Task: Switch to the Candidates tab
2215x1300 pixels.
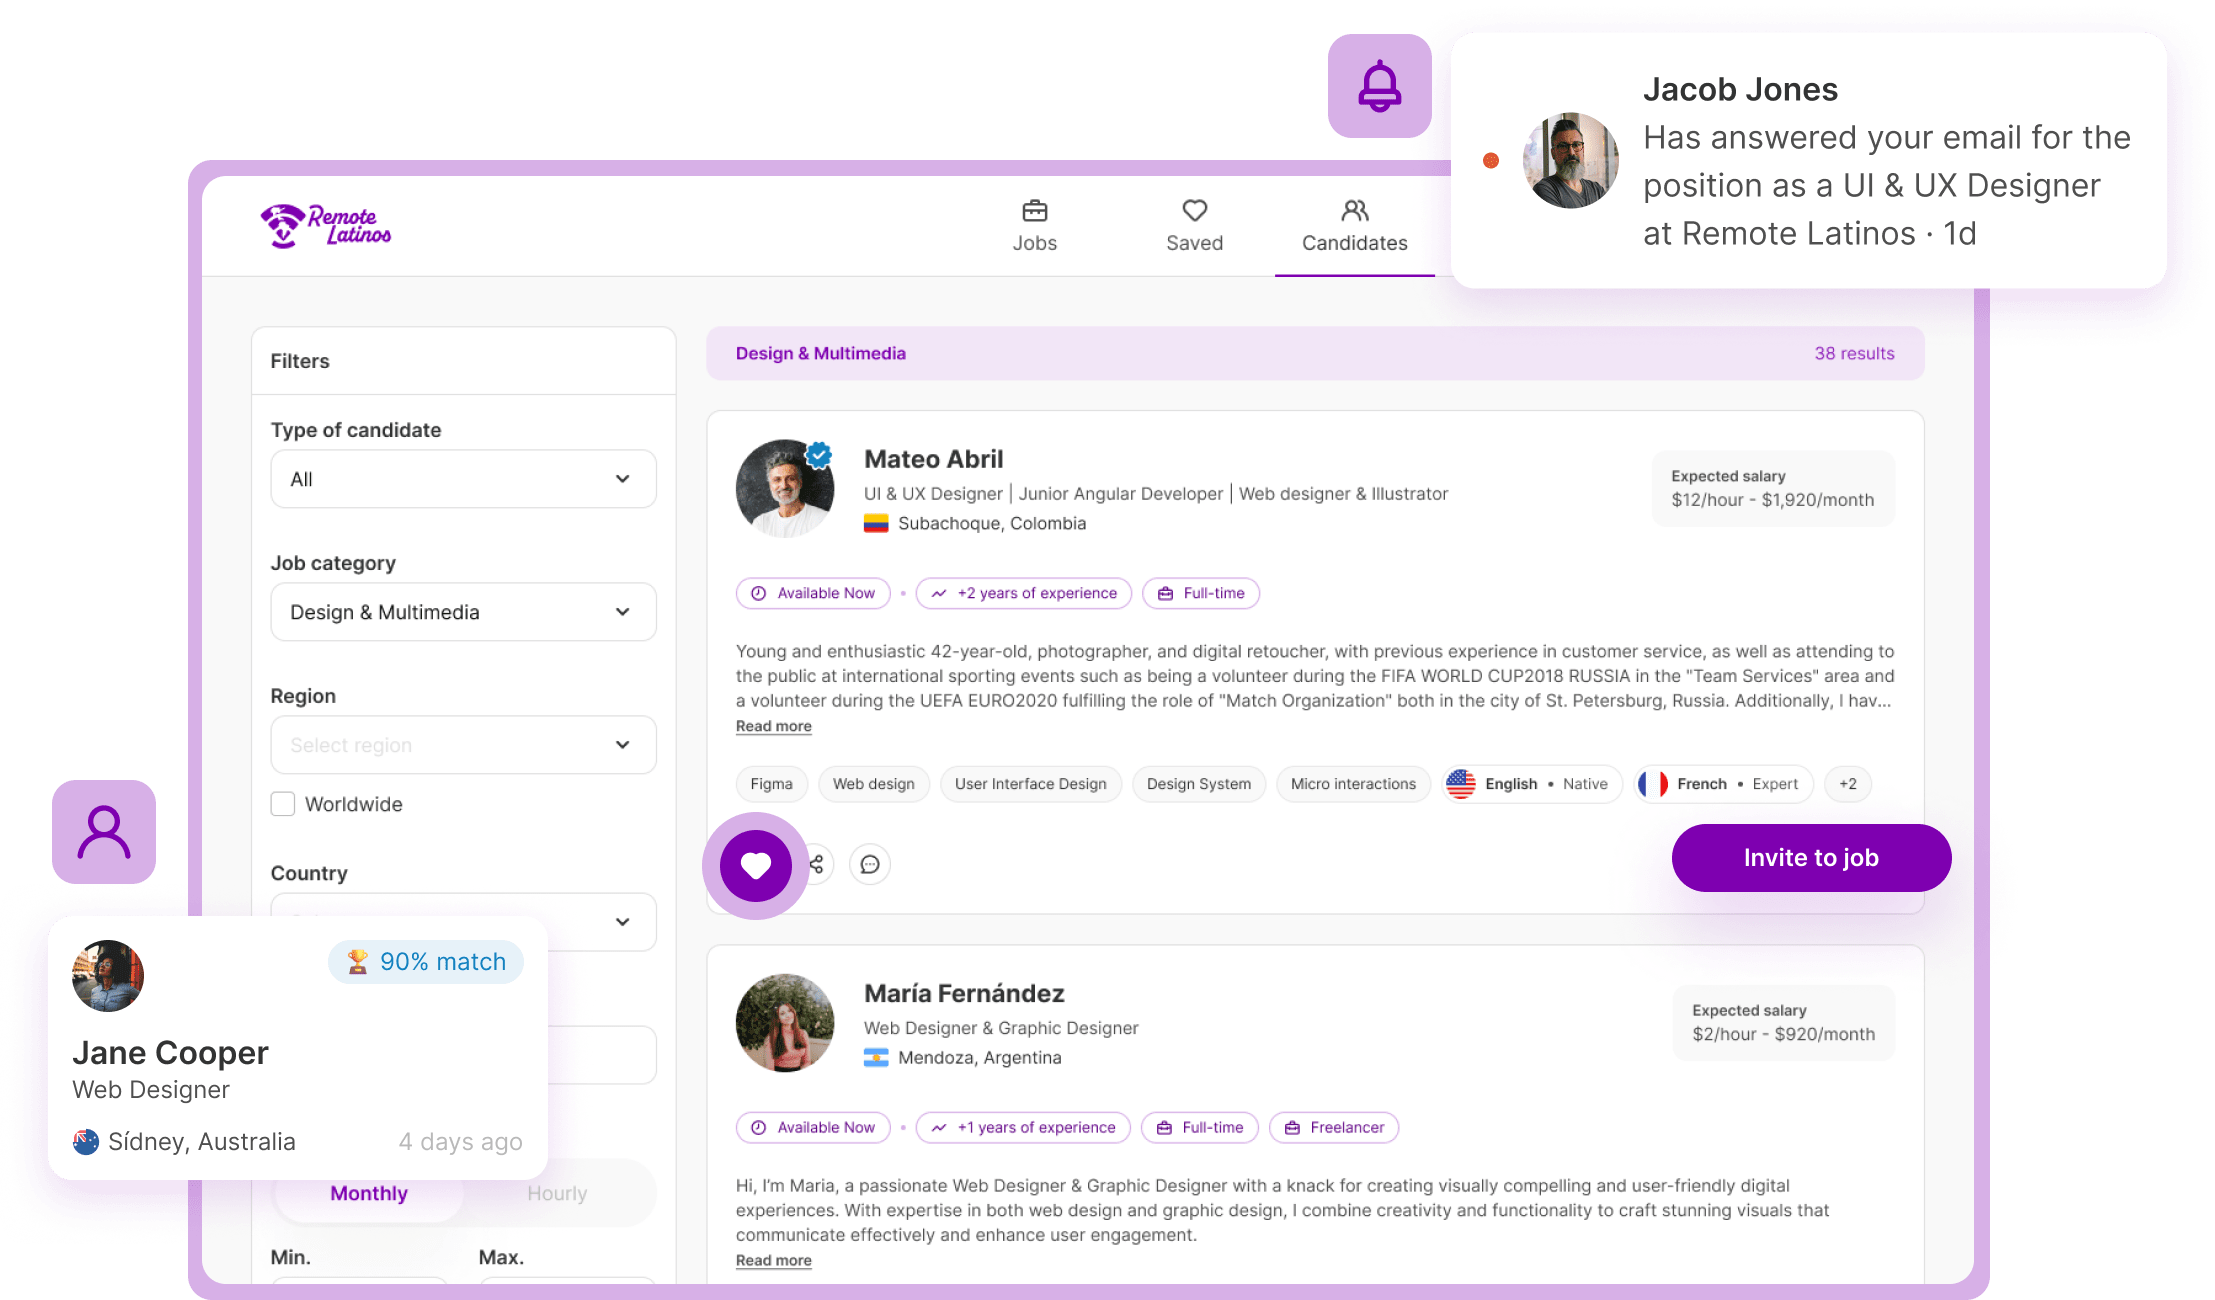Action: coord(1353,226)
